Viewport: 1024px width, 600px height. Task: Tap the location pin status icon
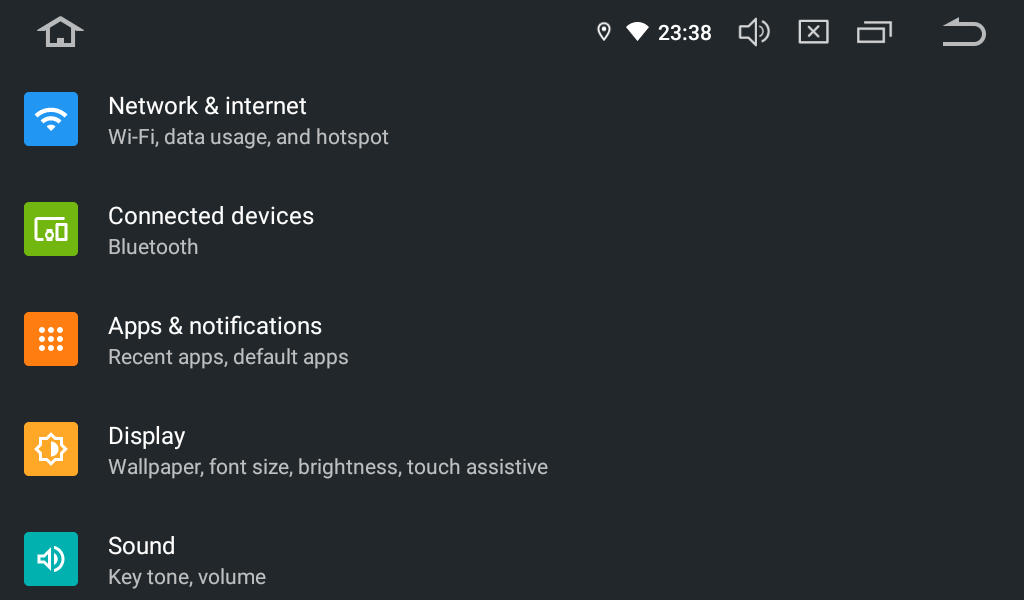tap(603, 32)
